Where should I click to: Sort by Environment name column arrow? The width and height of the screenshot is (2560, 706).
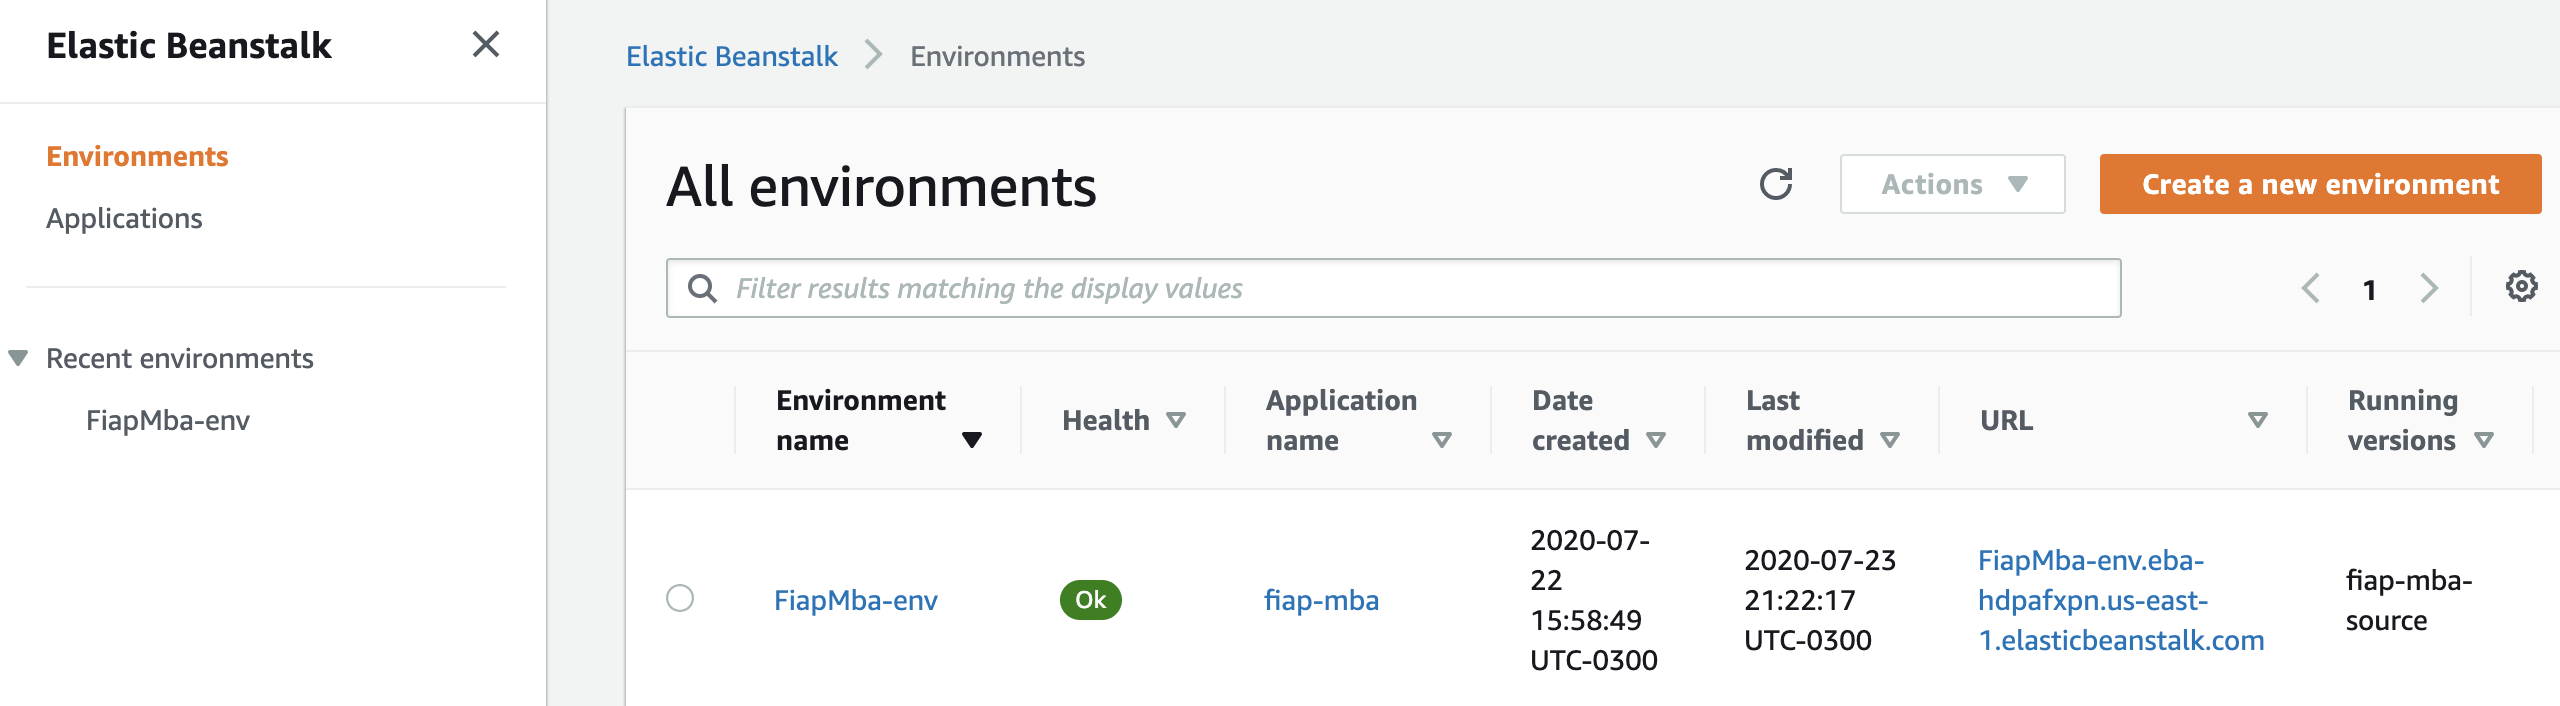971,440
